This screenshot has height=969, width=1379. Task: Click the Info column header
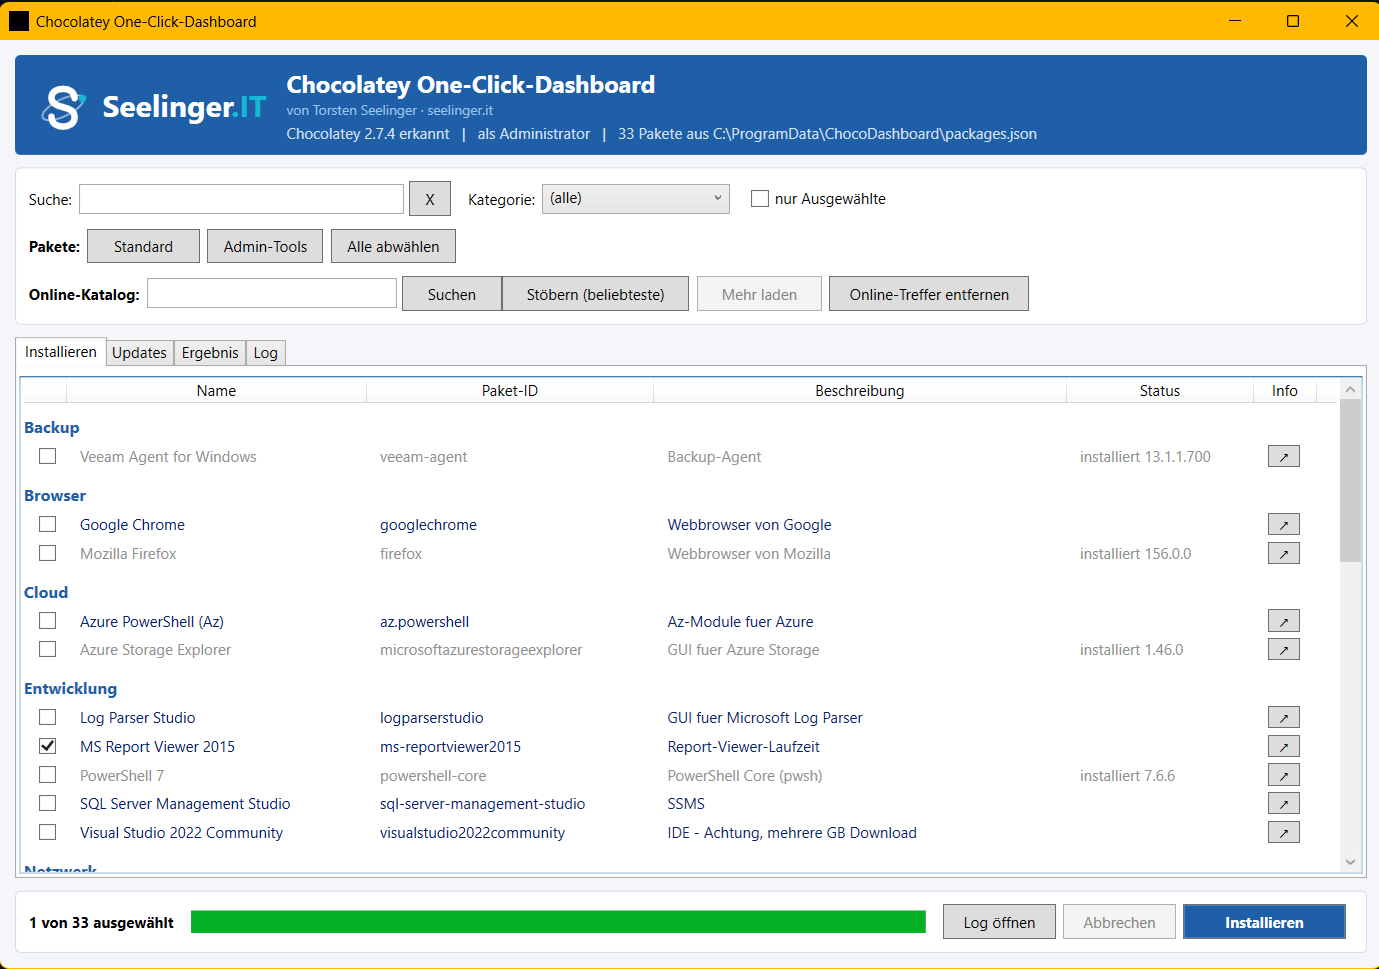point(1285,391)
